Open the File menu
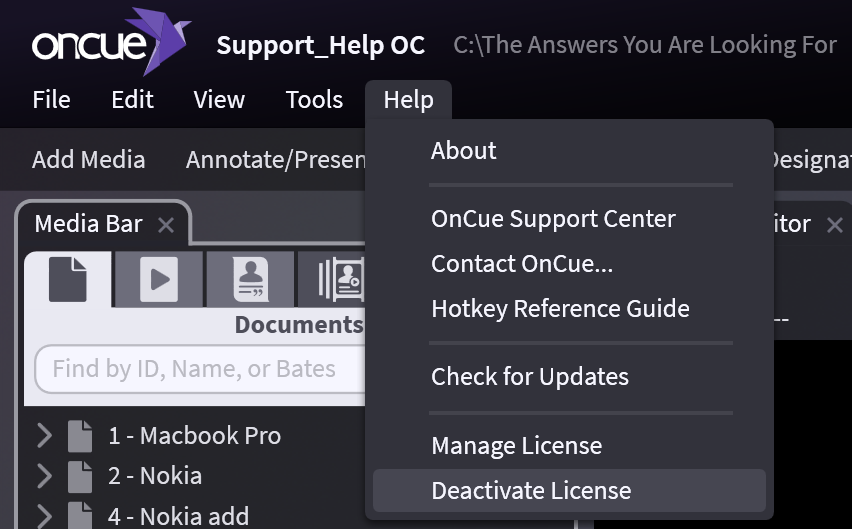The width and height of the screenshot is (852, 529). click(51, 100)
